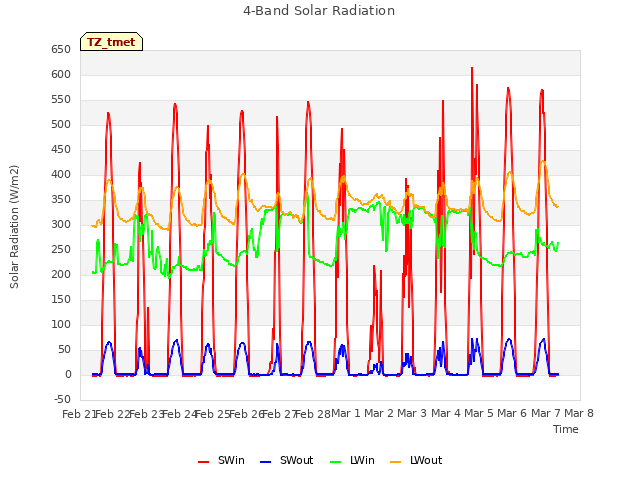Click the Feb 28 x-axis tick label
Image resolution: width=640 pixels, height=480 pixels.
click(313, 414)
